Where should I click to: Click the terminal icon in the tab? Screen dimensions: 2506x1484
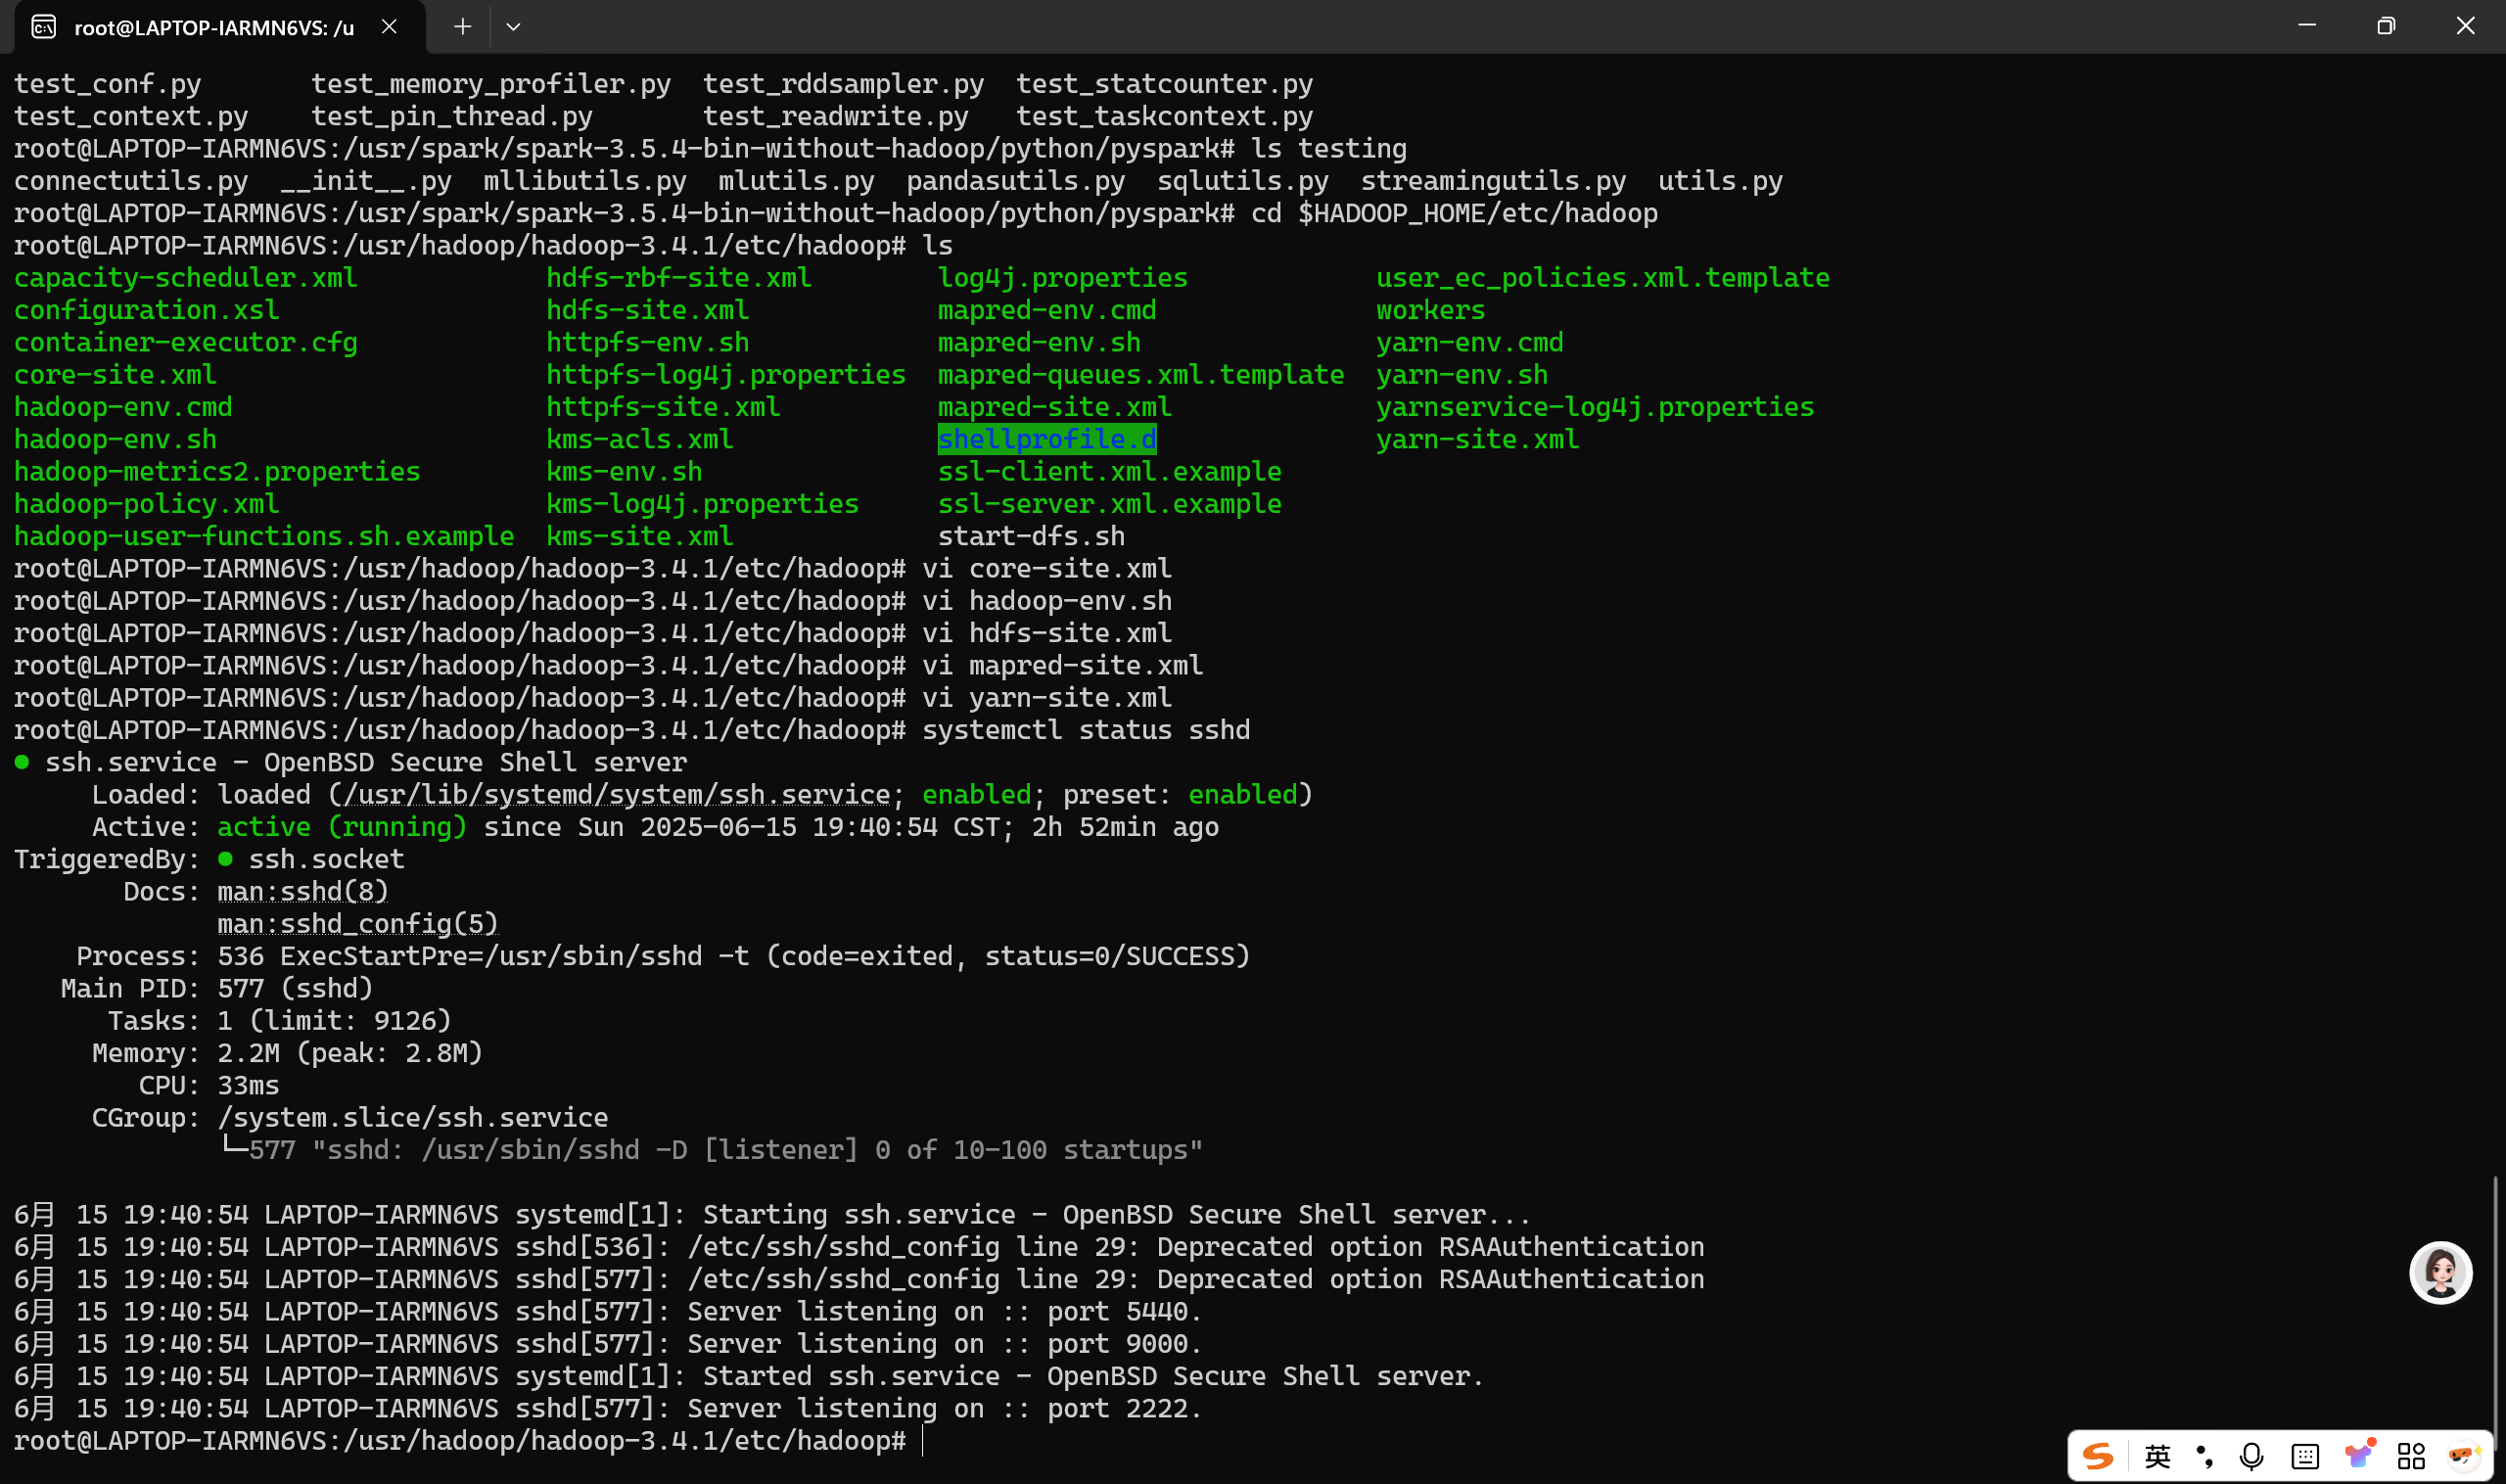pyautogui.click(x=43, y=27)
